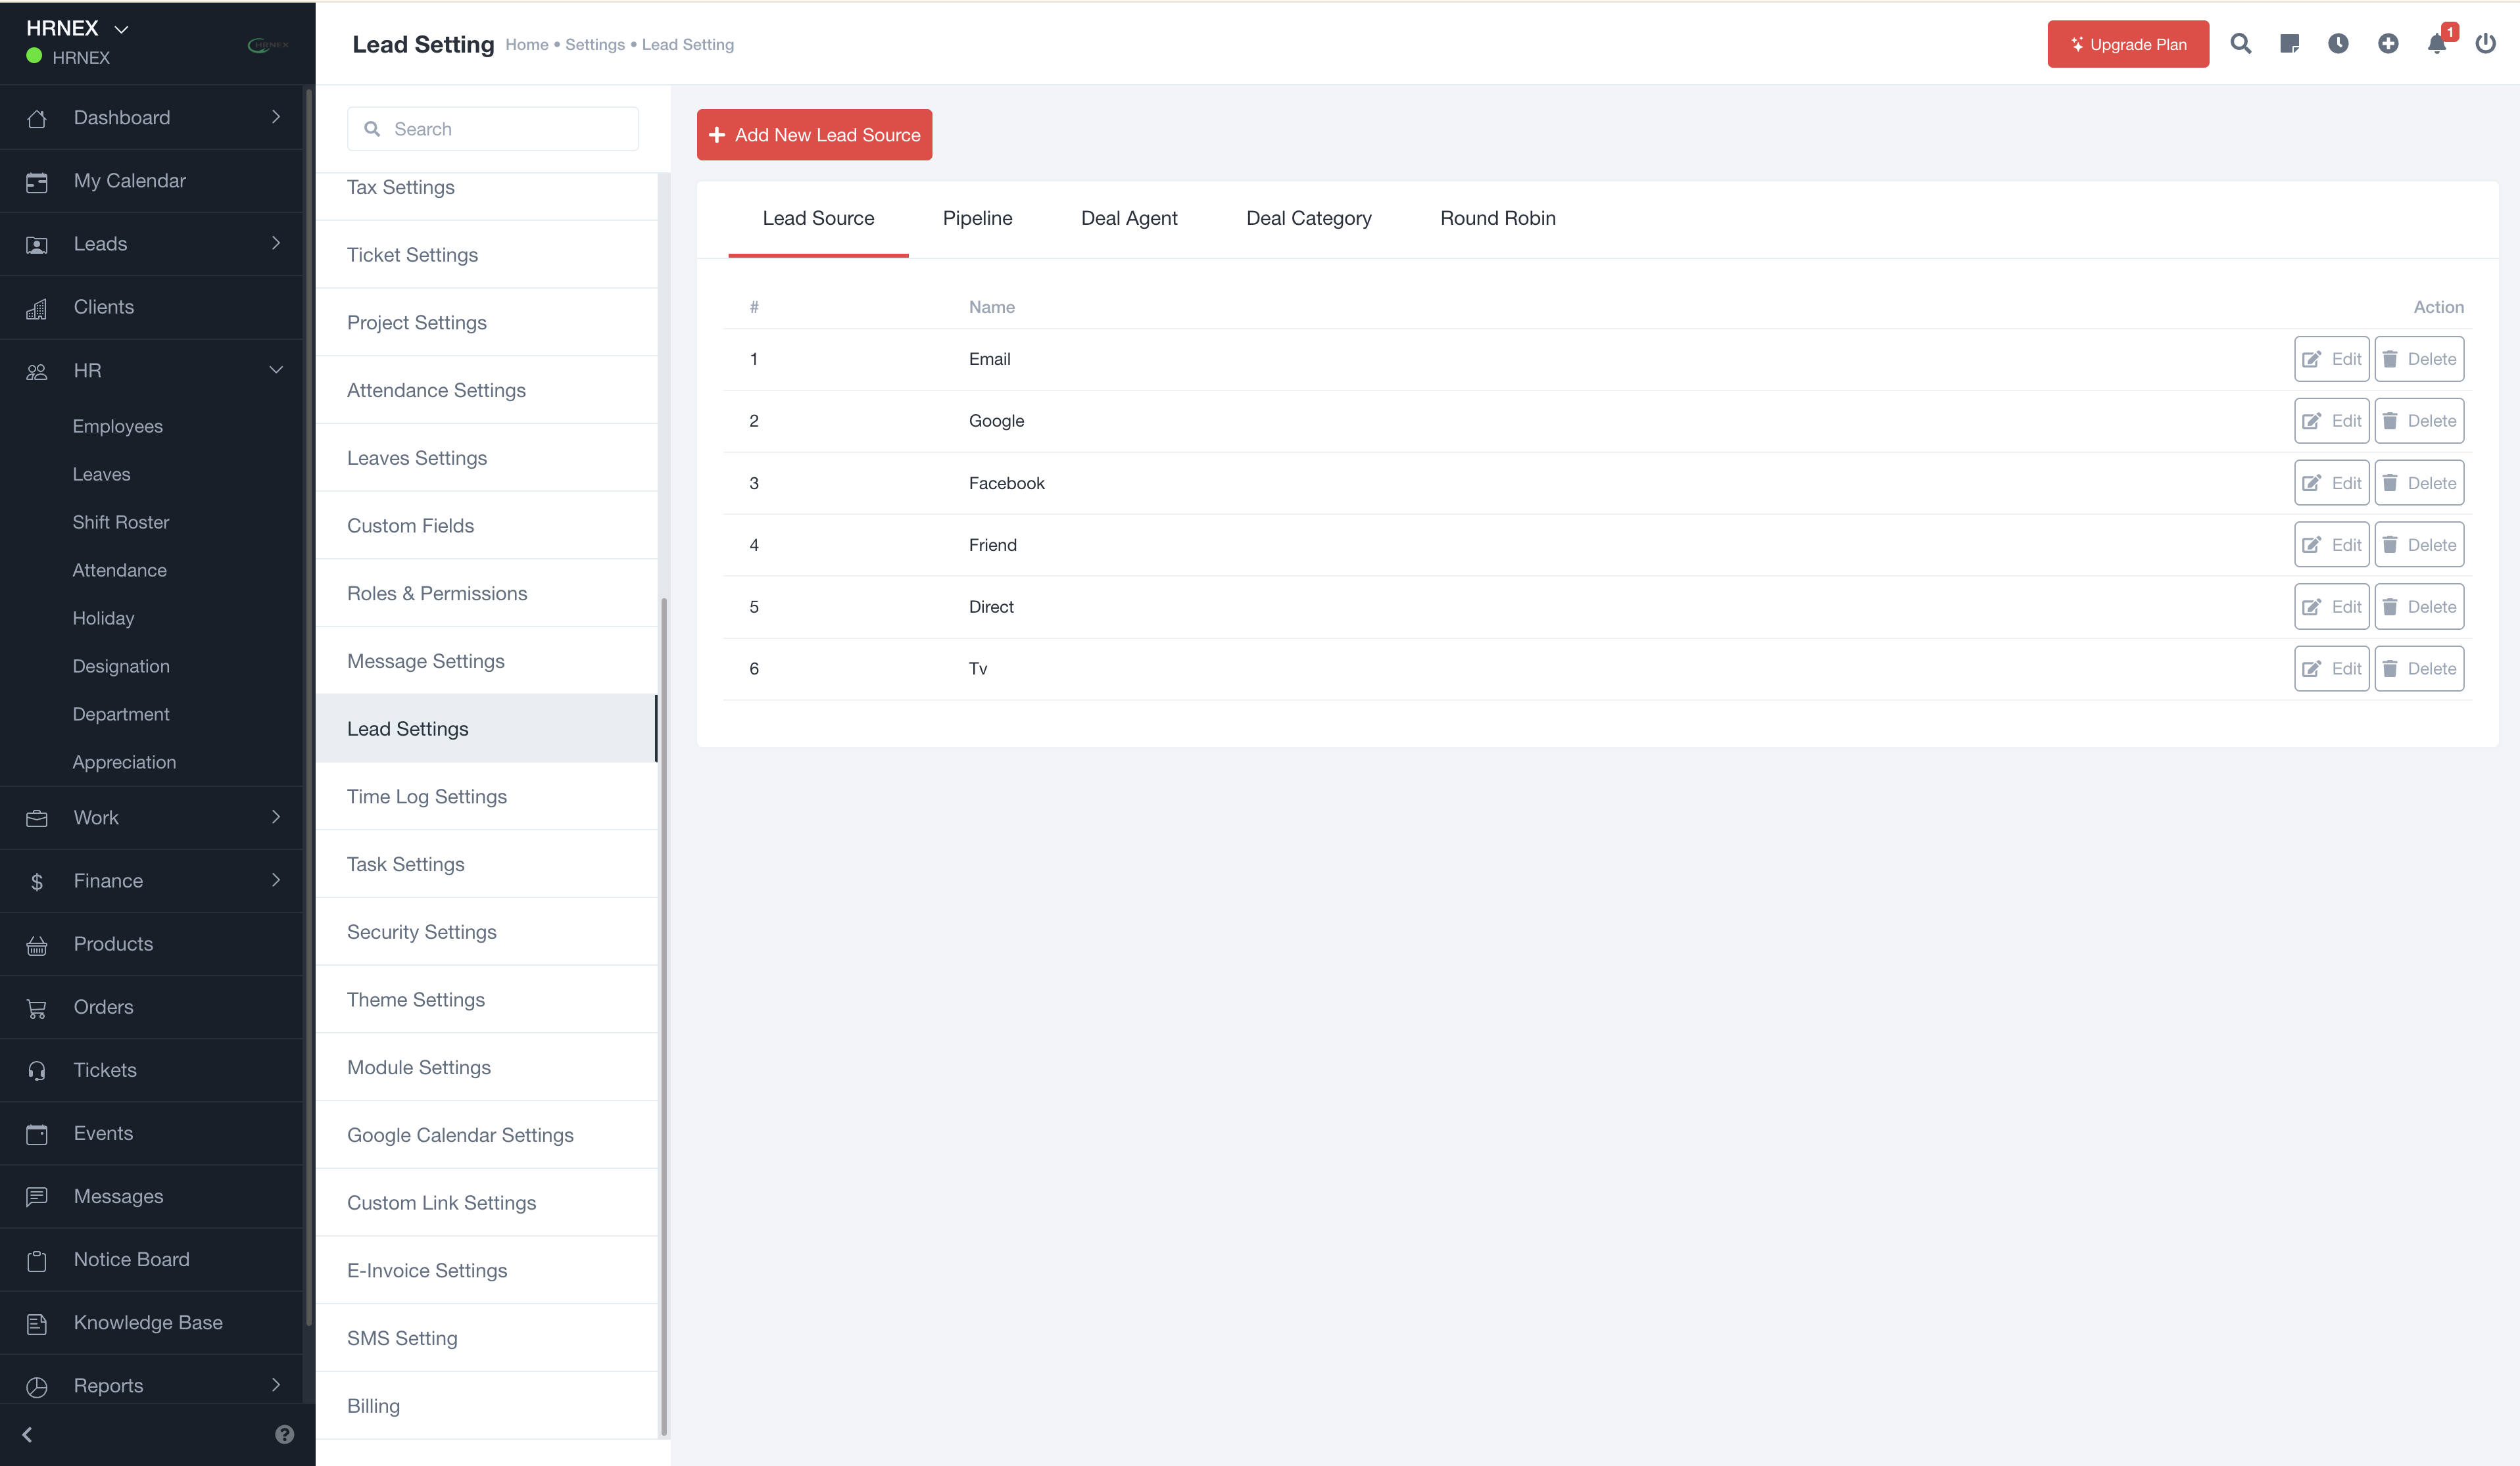Open Products in sidebar
2520x1466 pixels.
click(151, 944)
